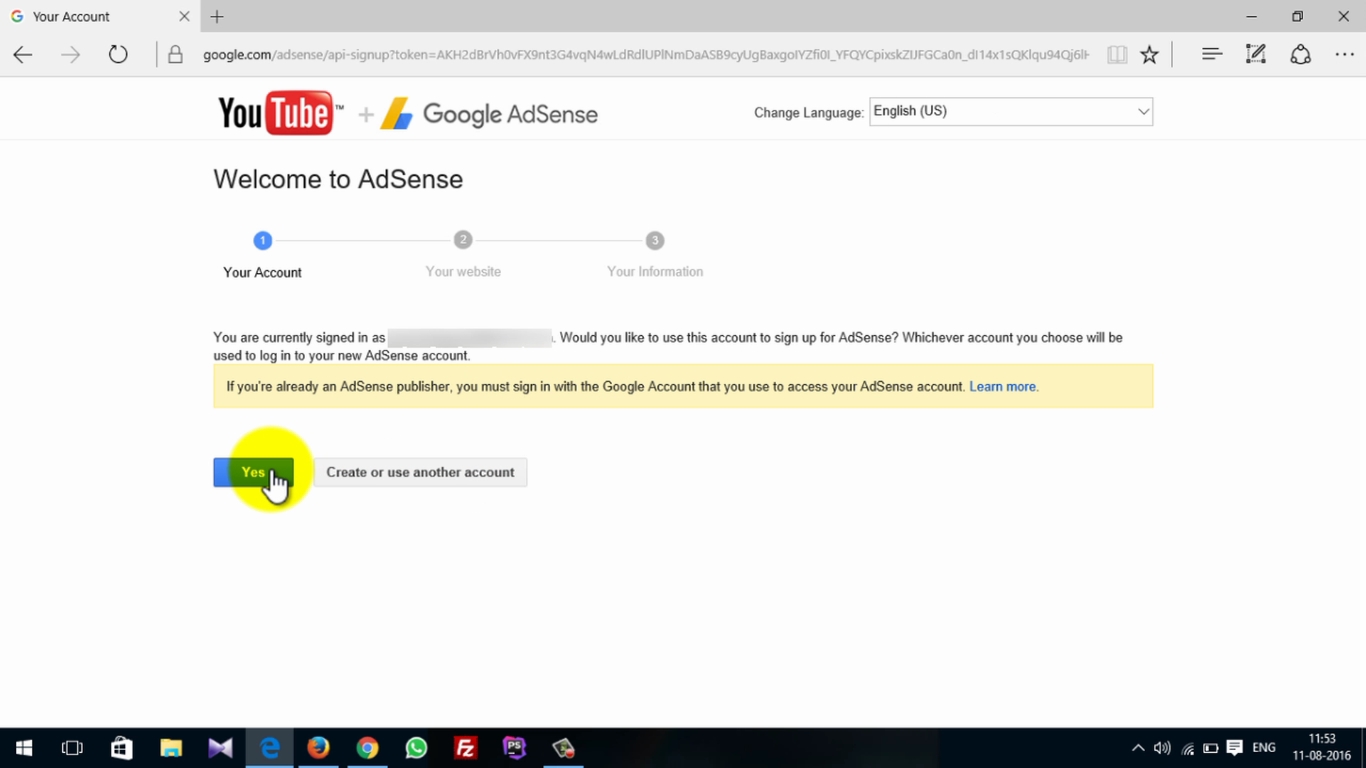
Task: Refresh the AdSense signup page
Action: pyautogui.click(x=118, y=55)
